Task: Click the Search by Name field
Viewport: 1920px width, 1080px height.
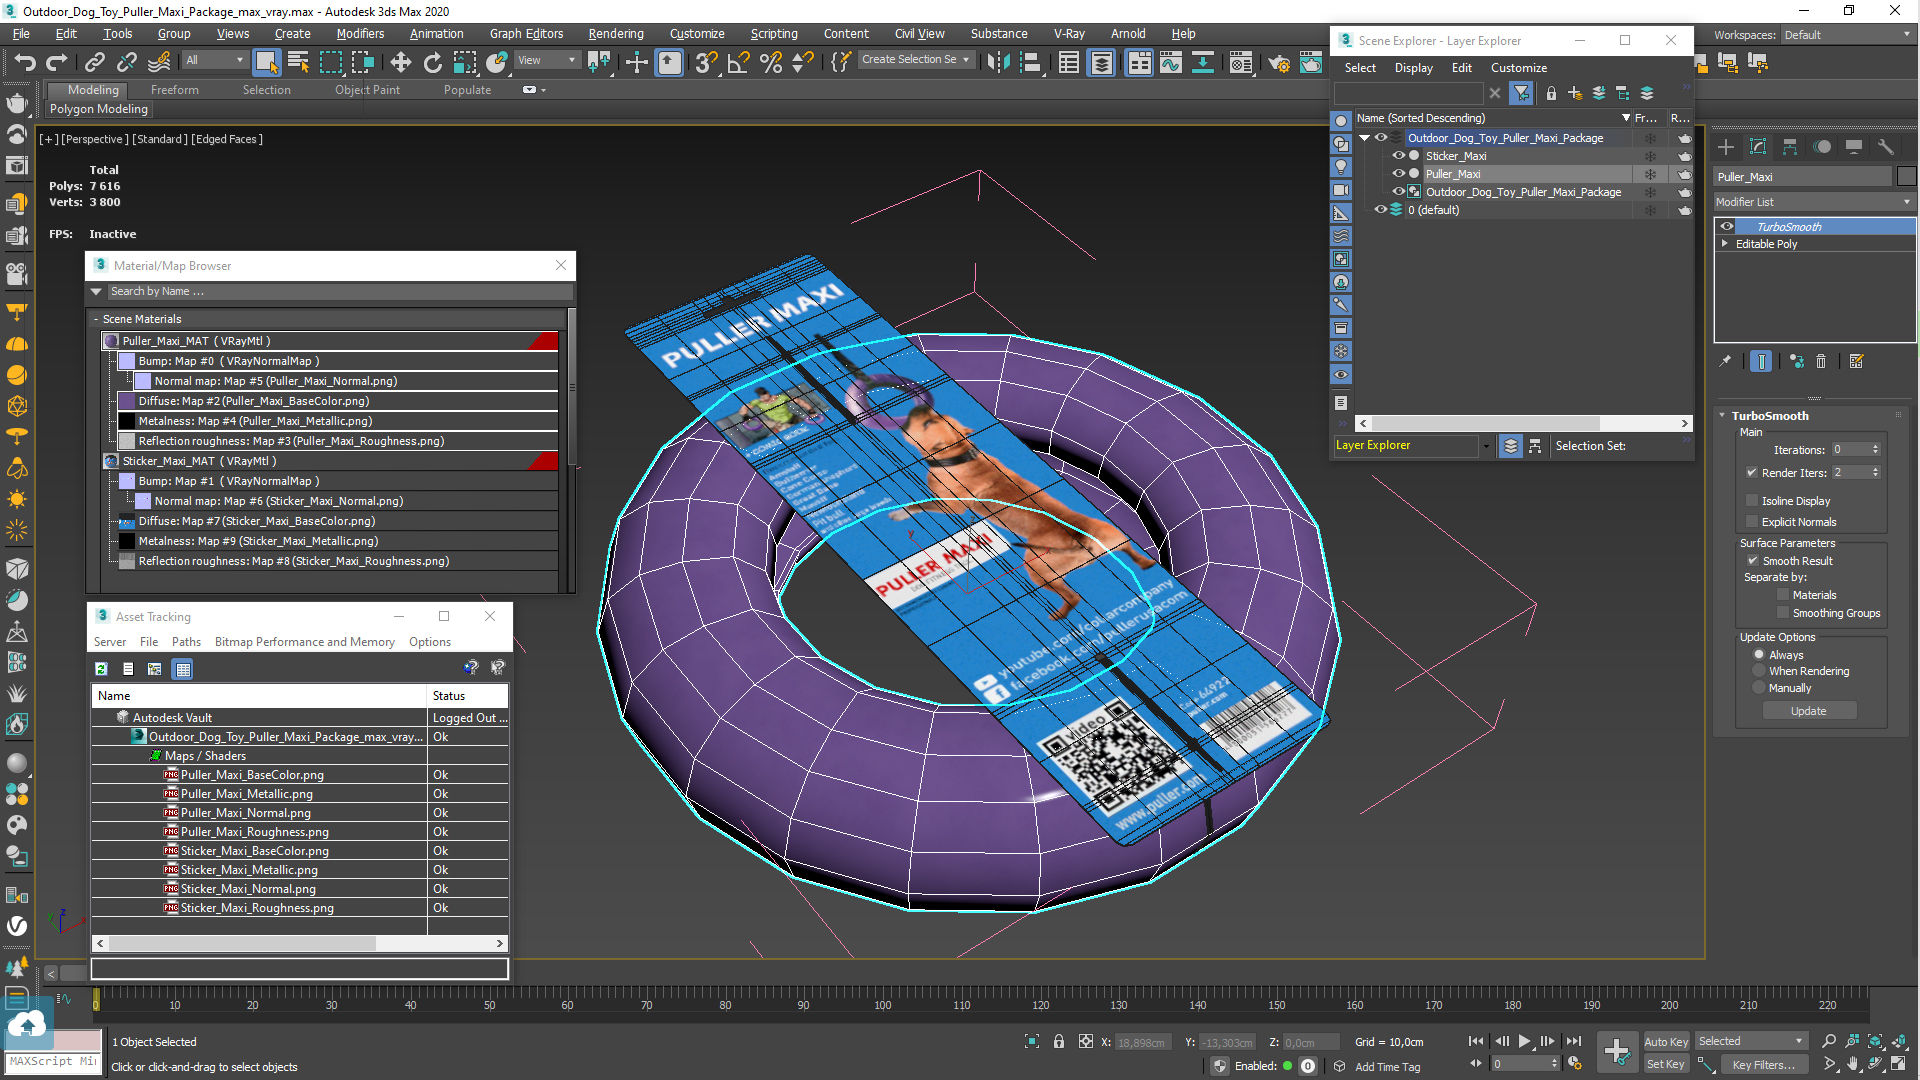Action: [x=339, y=291]
